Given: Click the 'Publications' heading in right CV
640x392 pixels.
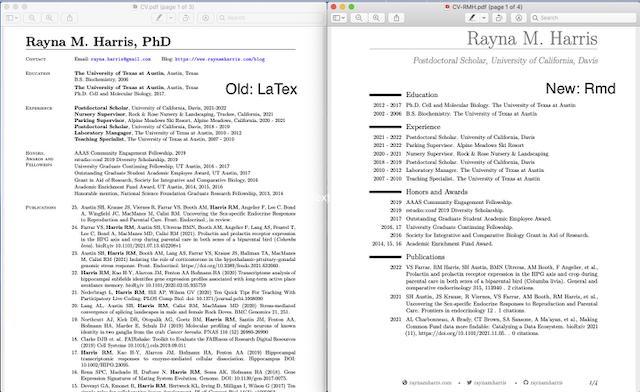Looking at the screenshot, I should [425, 257].
